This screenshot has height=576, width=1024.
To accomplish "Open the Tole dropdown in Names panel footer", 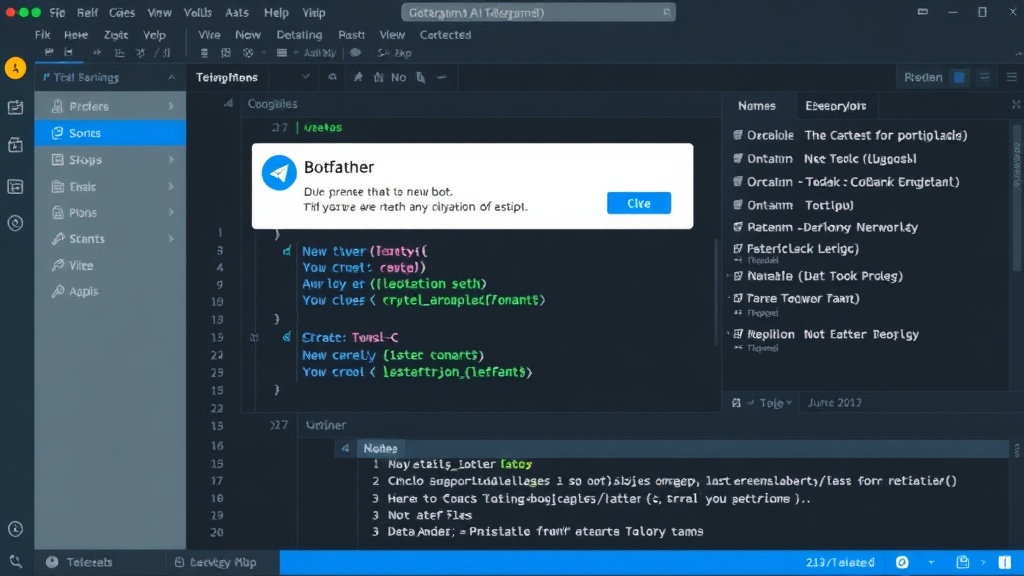I will [x=775, y=403].
